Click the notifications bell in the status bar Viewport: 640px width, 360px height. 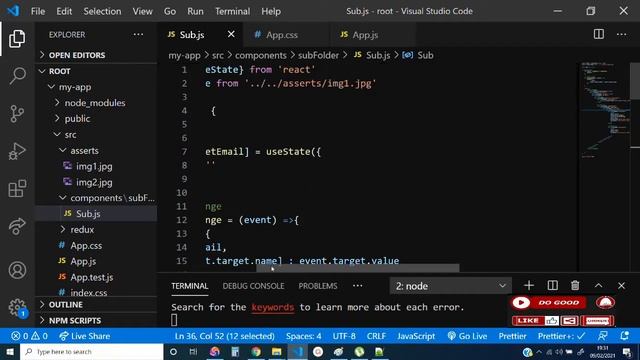pos(624,336)
